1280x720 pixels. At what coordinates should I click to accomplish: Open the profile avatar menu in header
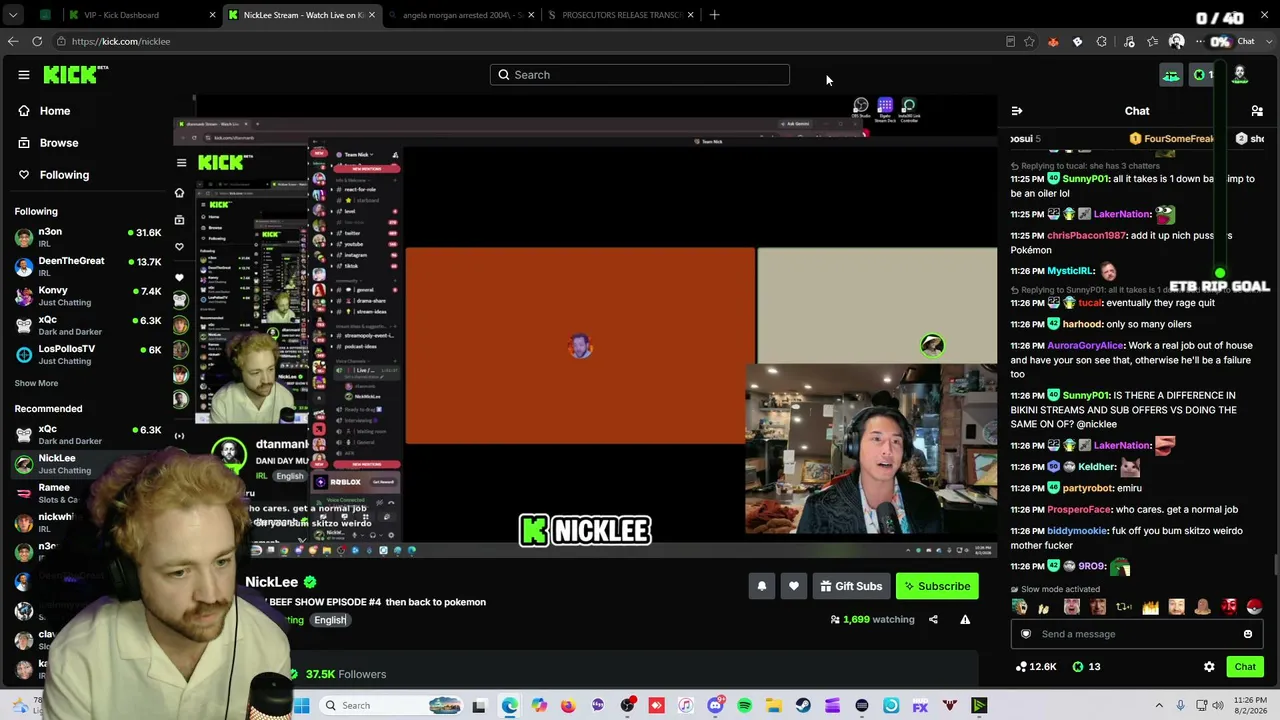pyautogui.click(x=1240, y=75)
